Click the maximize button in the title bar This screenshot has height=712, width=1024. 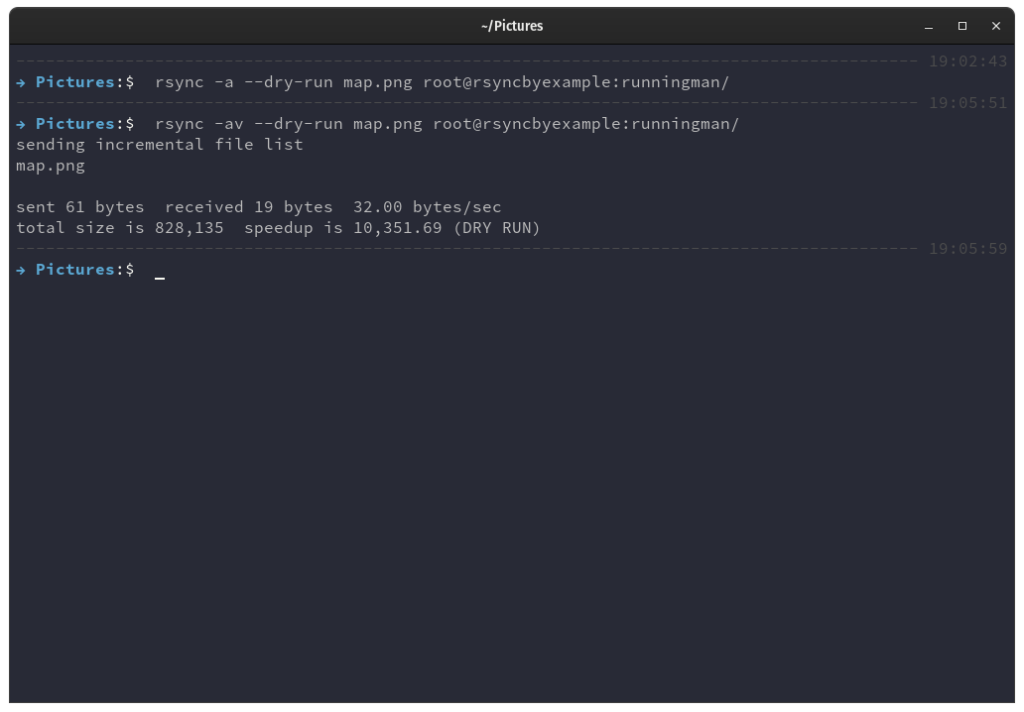[963, 26]
